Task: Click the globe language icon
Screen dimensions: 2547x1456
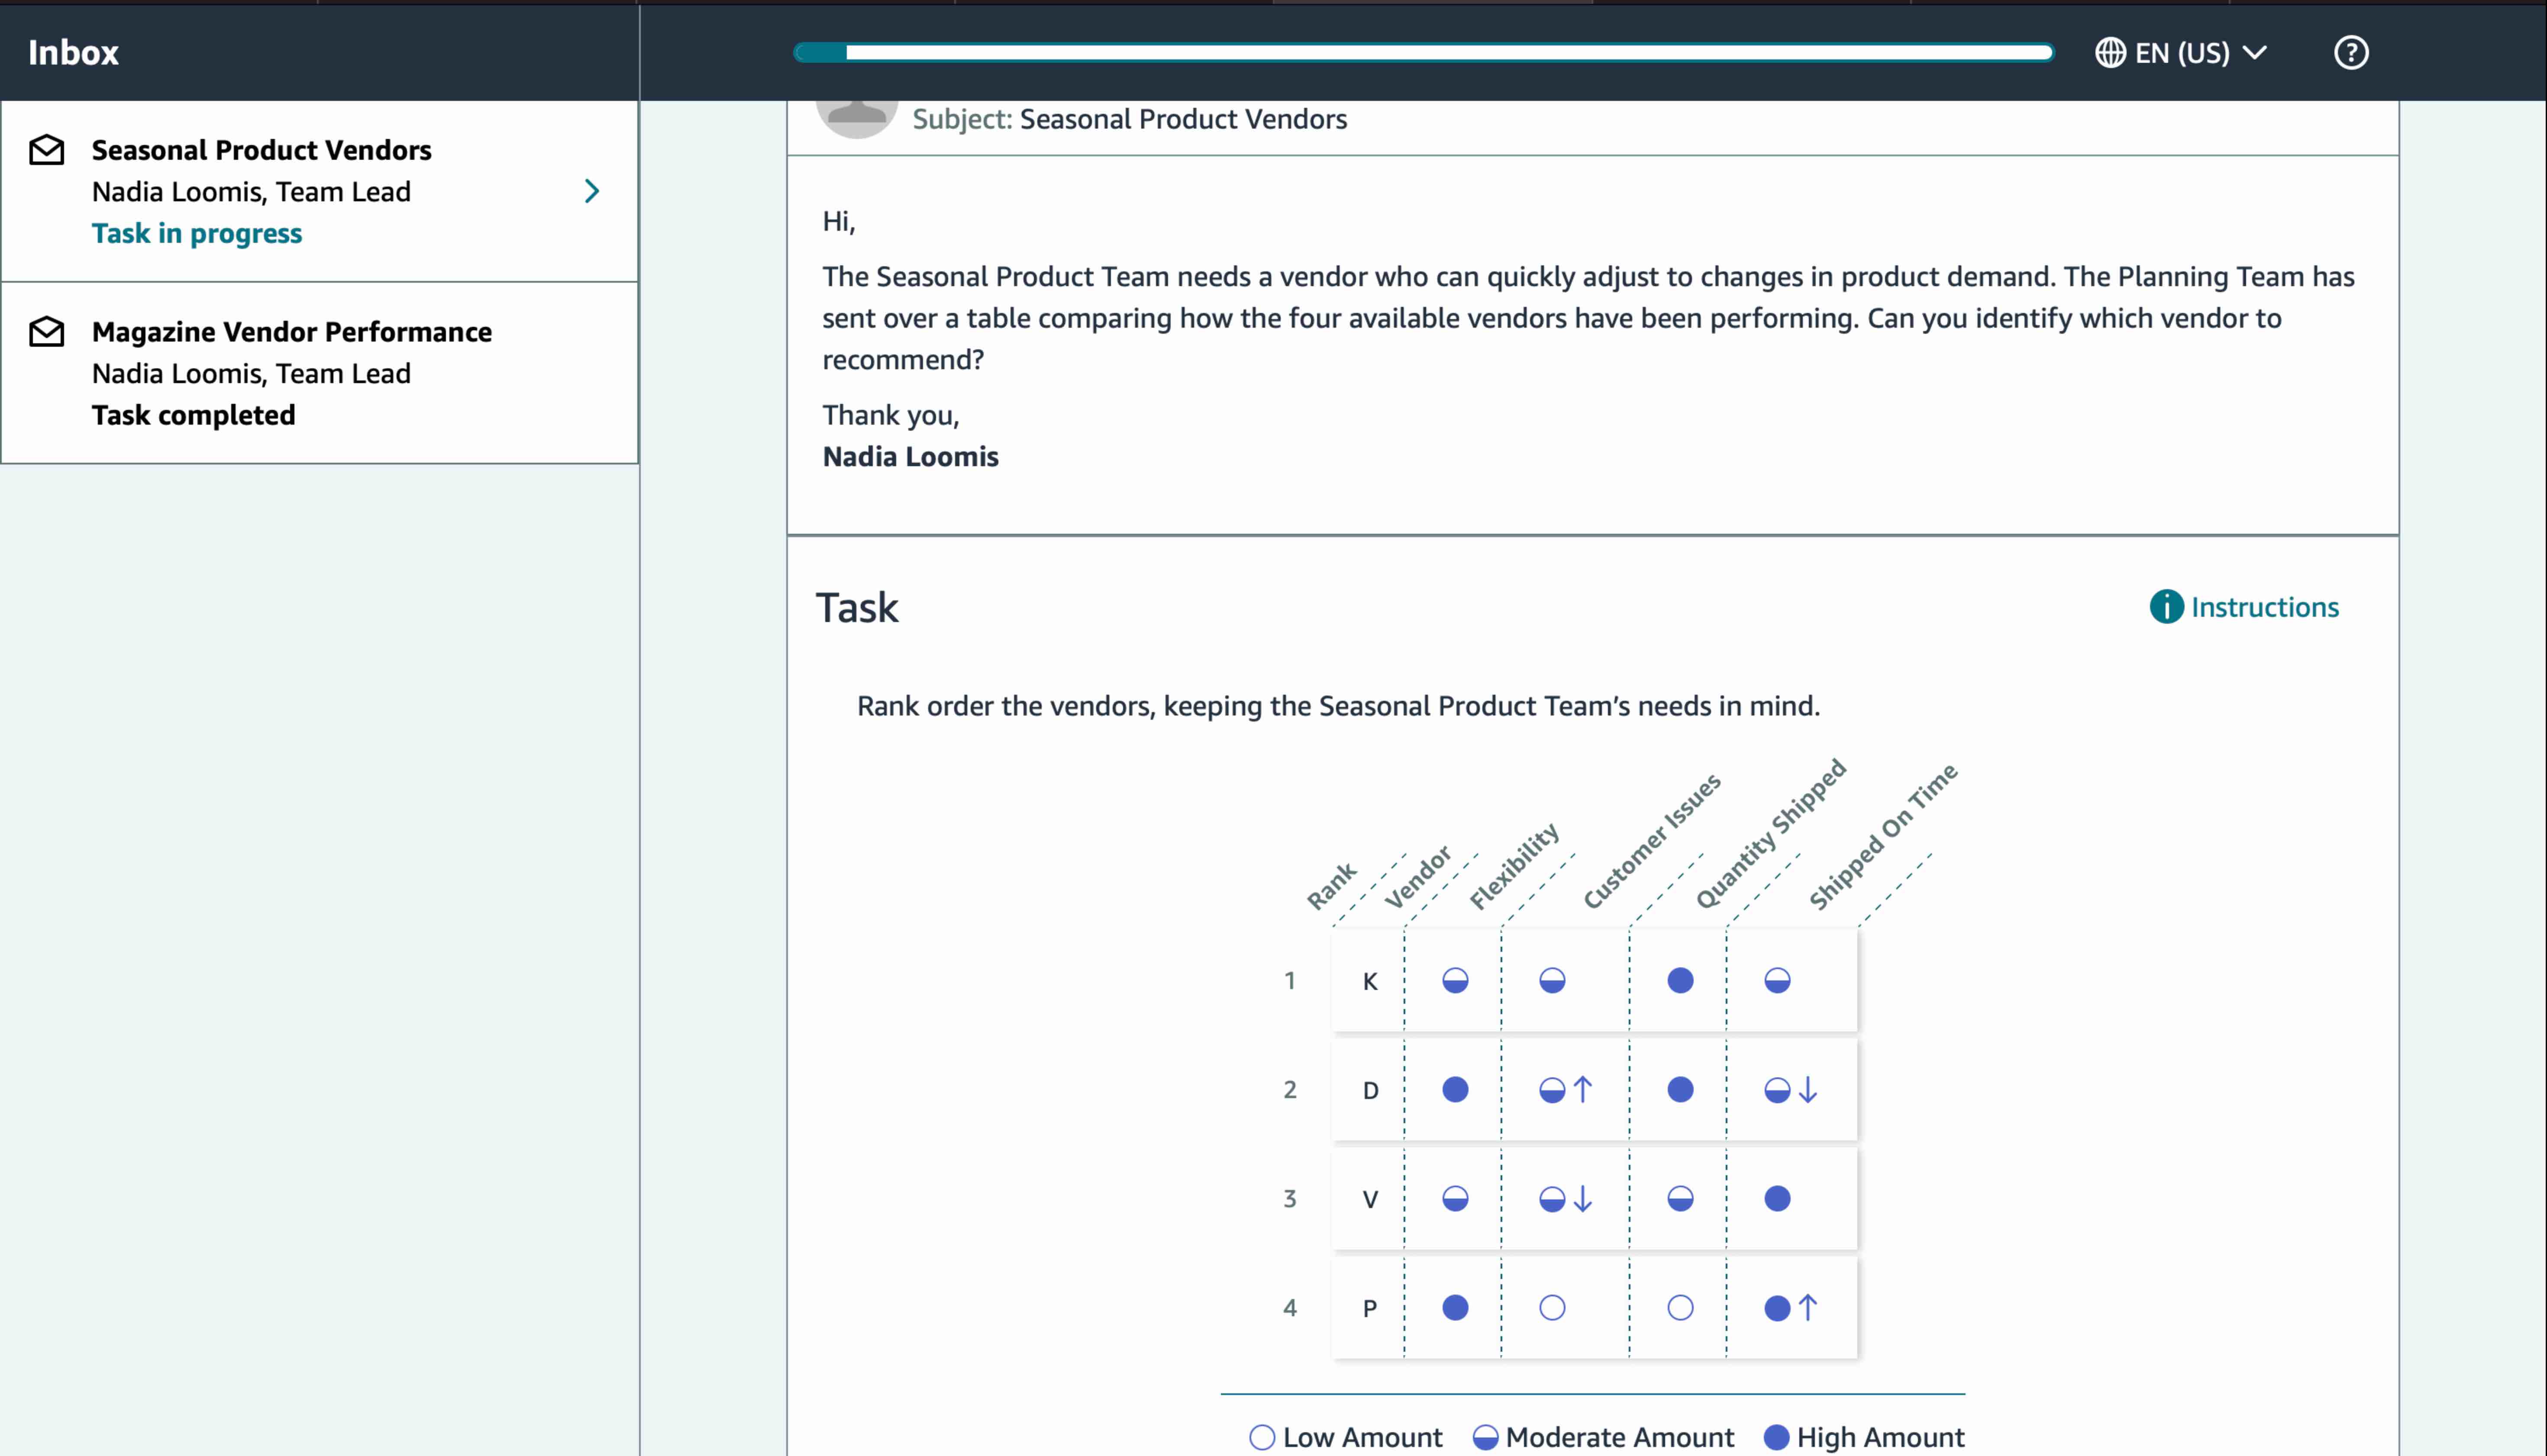Action: point(2110,52)
